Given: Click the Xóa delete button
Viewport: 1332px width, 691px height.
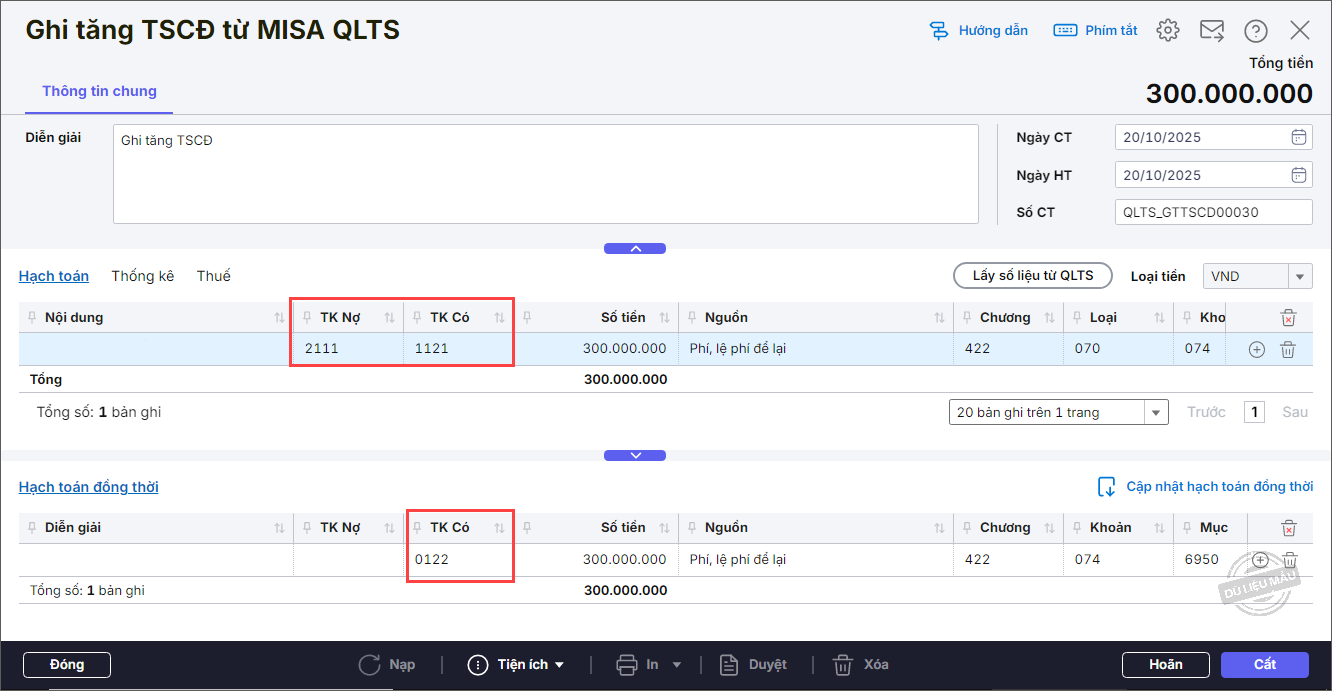Looking at the screenshot, I should click(x=861, y=665).
